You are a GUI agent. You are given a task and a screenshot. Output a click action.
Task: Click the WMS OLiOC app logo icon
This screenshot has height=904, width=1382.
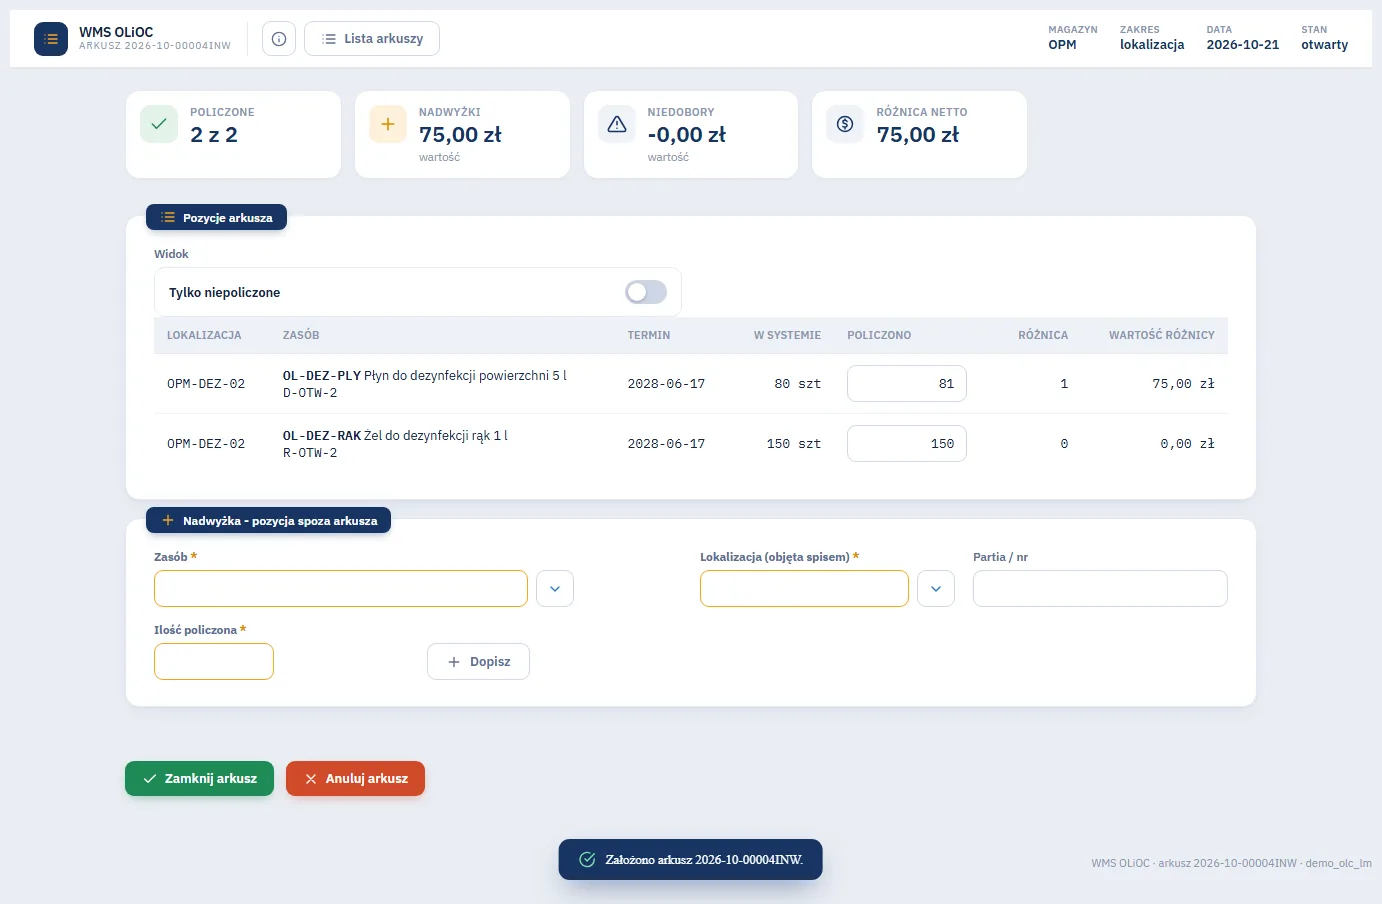(51, 39)
